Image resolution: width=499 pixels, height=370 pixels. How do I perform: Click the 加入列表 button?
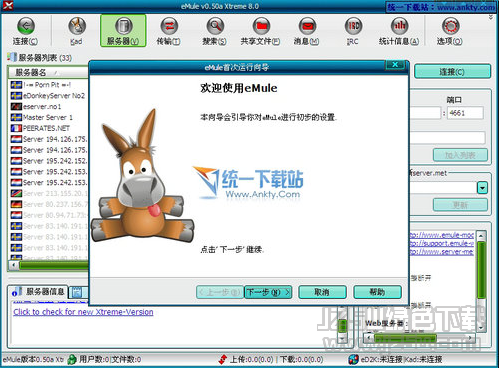pos(460,155)
